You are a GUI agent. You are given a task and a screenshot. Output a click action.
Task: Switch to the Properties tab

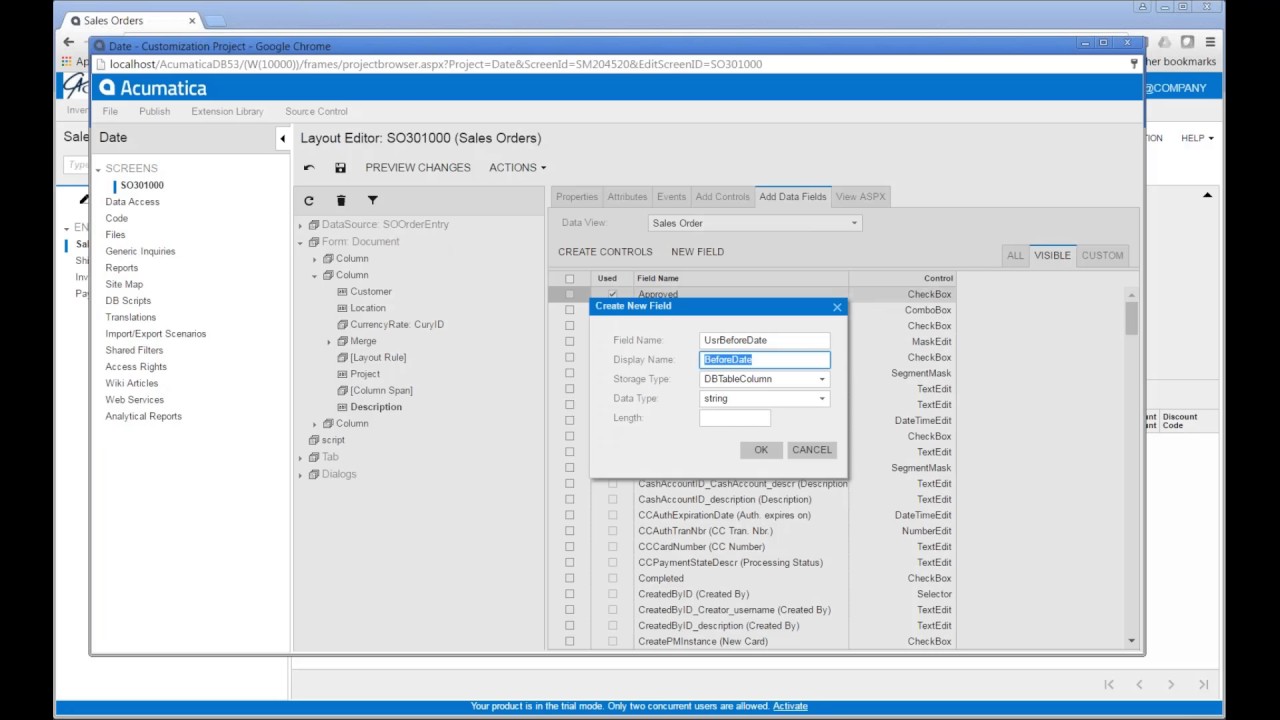point(577,197)
